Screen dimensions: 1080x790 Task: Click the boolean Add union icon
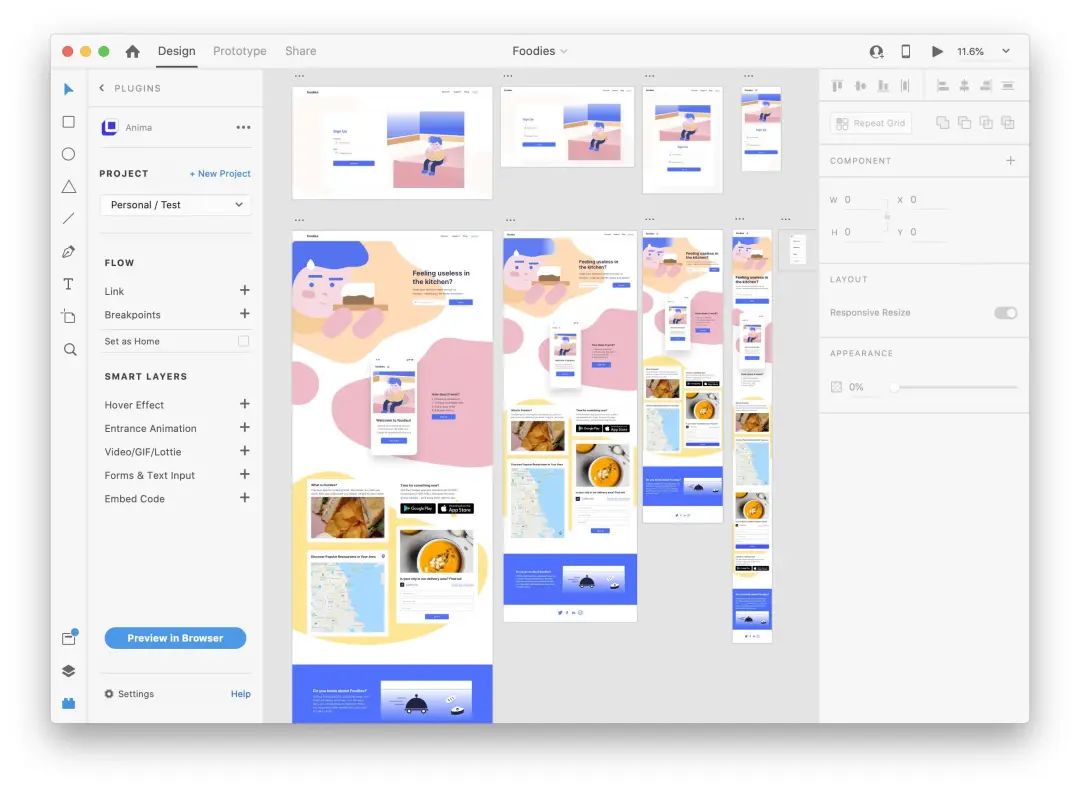click(942, 123)
